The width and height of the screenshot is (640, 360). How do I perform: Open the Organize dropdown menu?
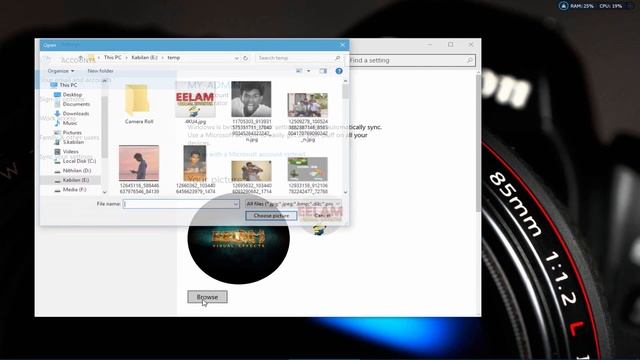click(x=61, y=71)
